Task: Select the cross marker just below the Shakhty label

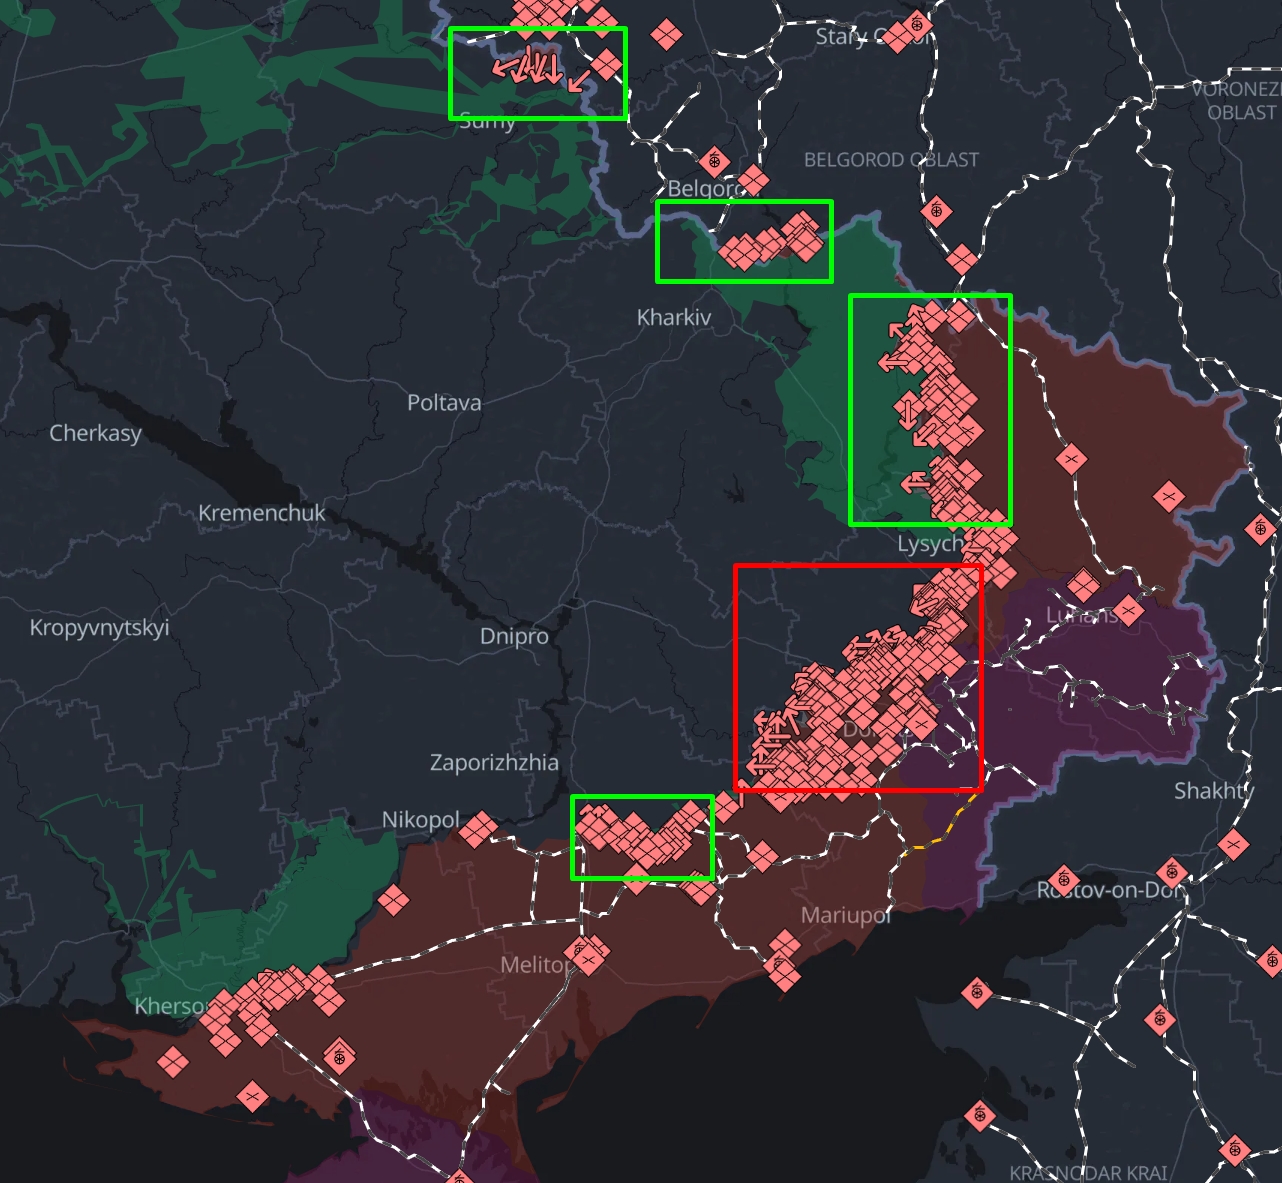Action: point(1234,845)
